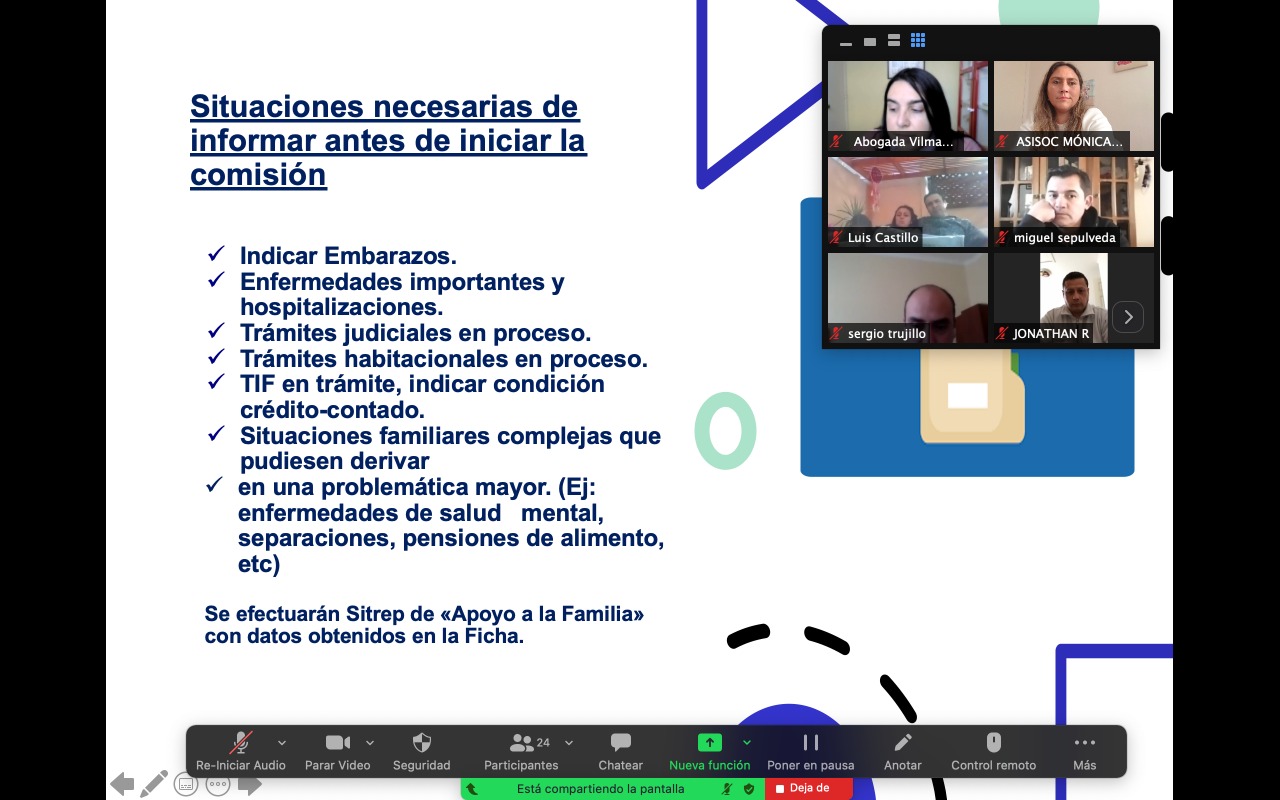The height and width of the screenshot is (800, 1280).
Task: Toggle slideshow subtitles icon
Action: coord(186,784)
